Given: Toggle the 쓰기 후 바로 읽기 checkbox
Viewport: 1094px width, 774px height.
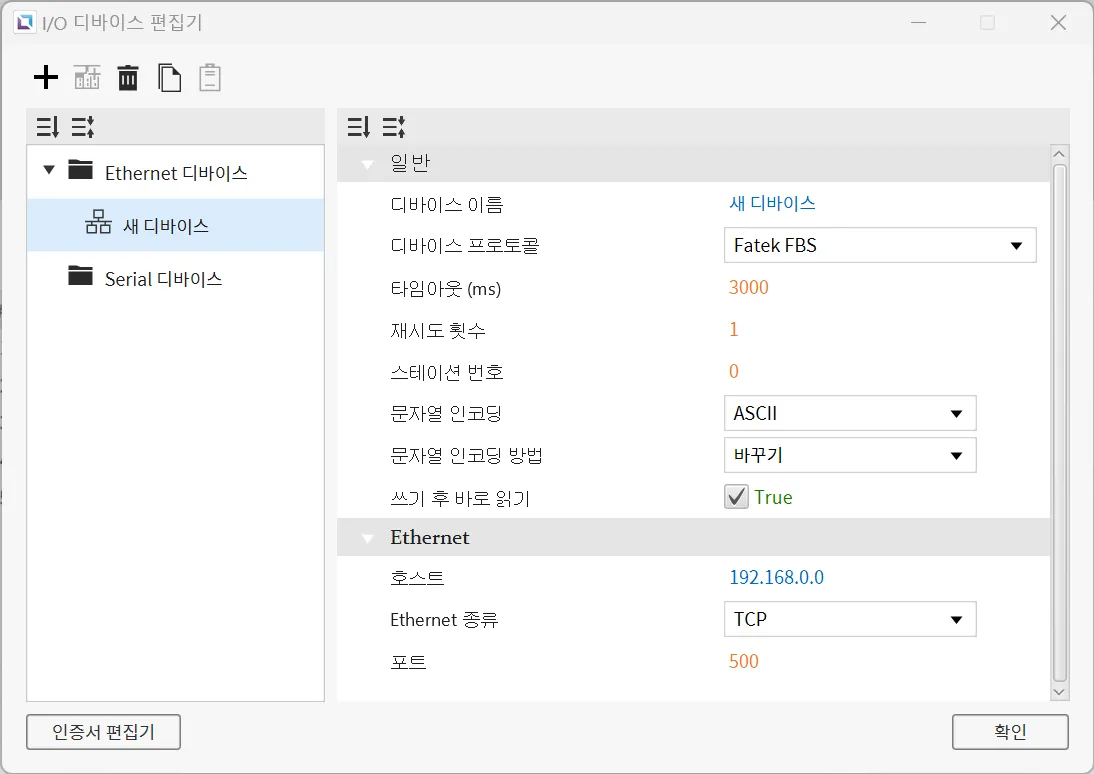Looking at the screenshot, I should (x=737, y=497).
